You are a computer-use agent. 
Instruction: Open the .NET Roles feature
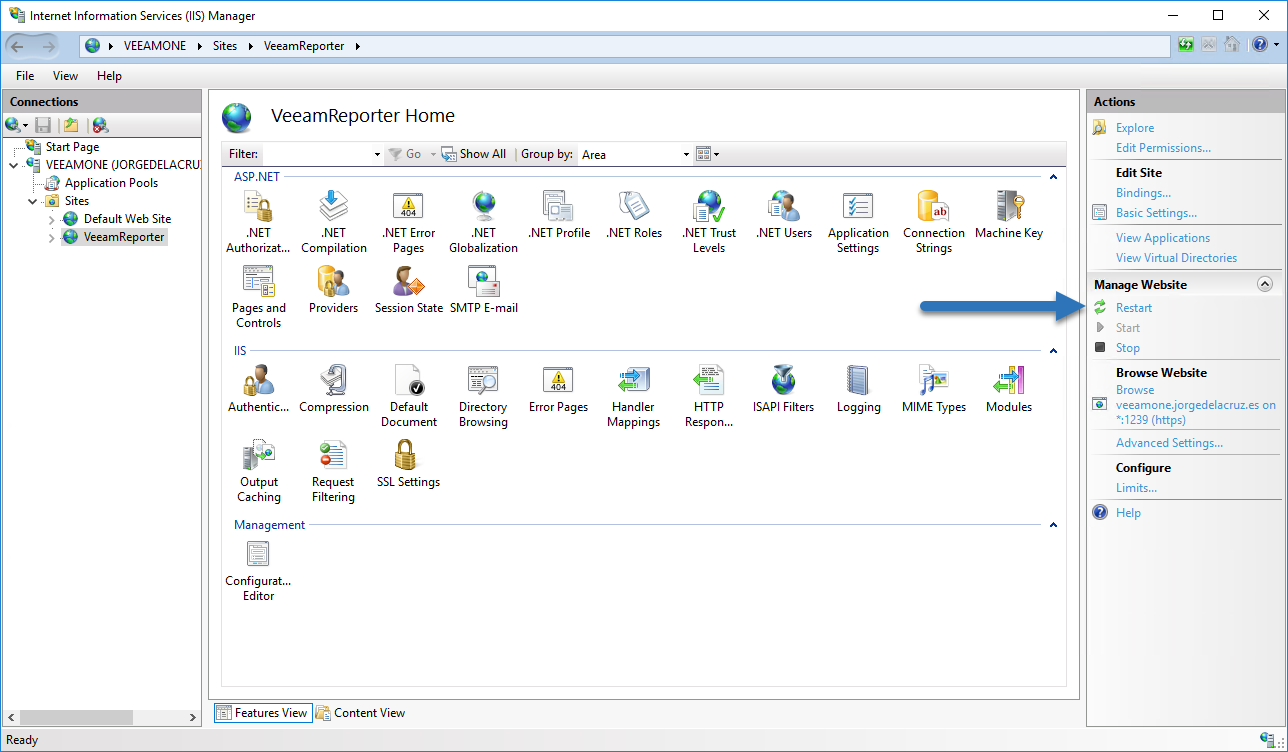(x=634, y=215)
